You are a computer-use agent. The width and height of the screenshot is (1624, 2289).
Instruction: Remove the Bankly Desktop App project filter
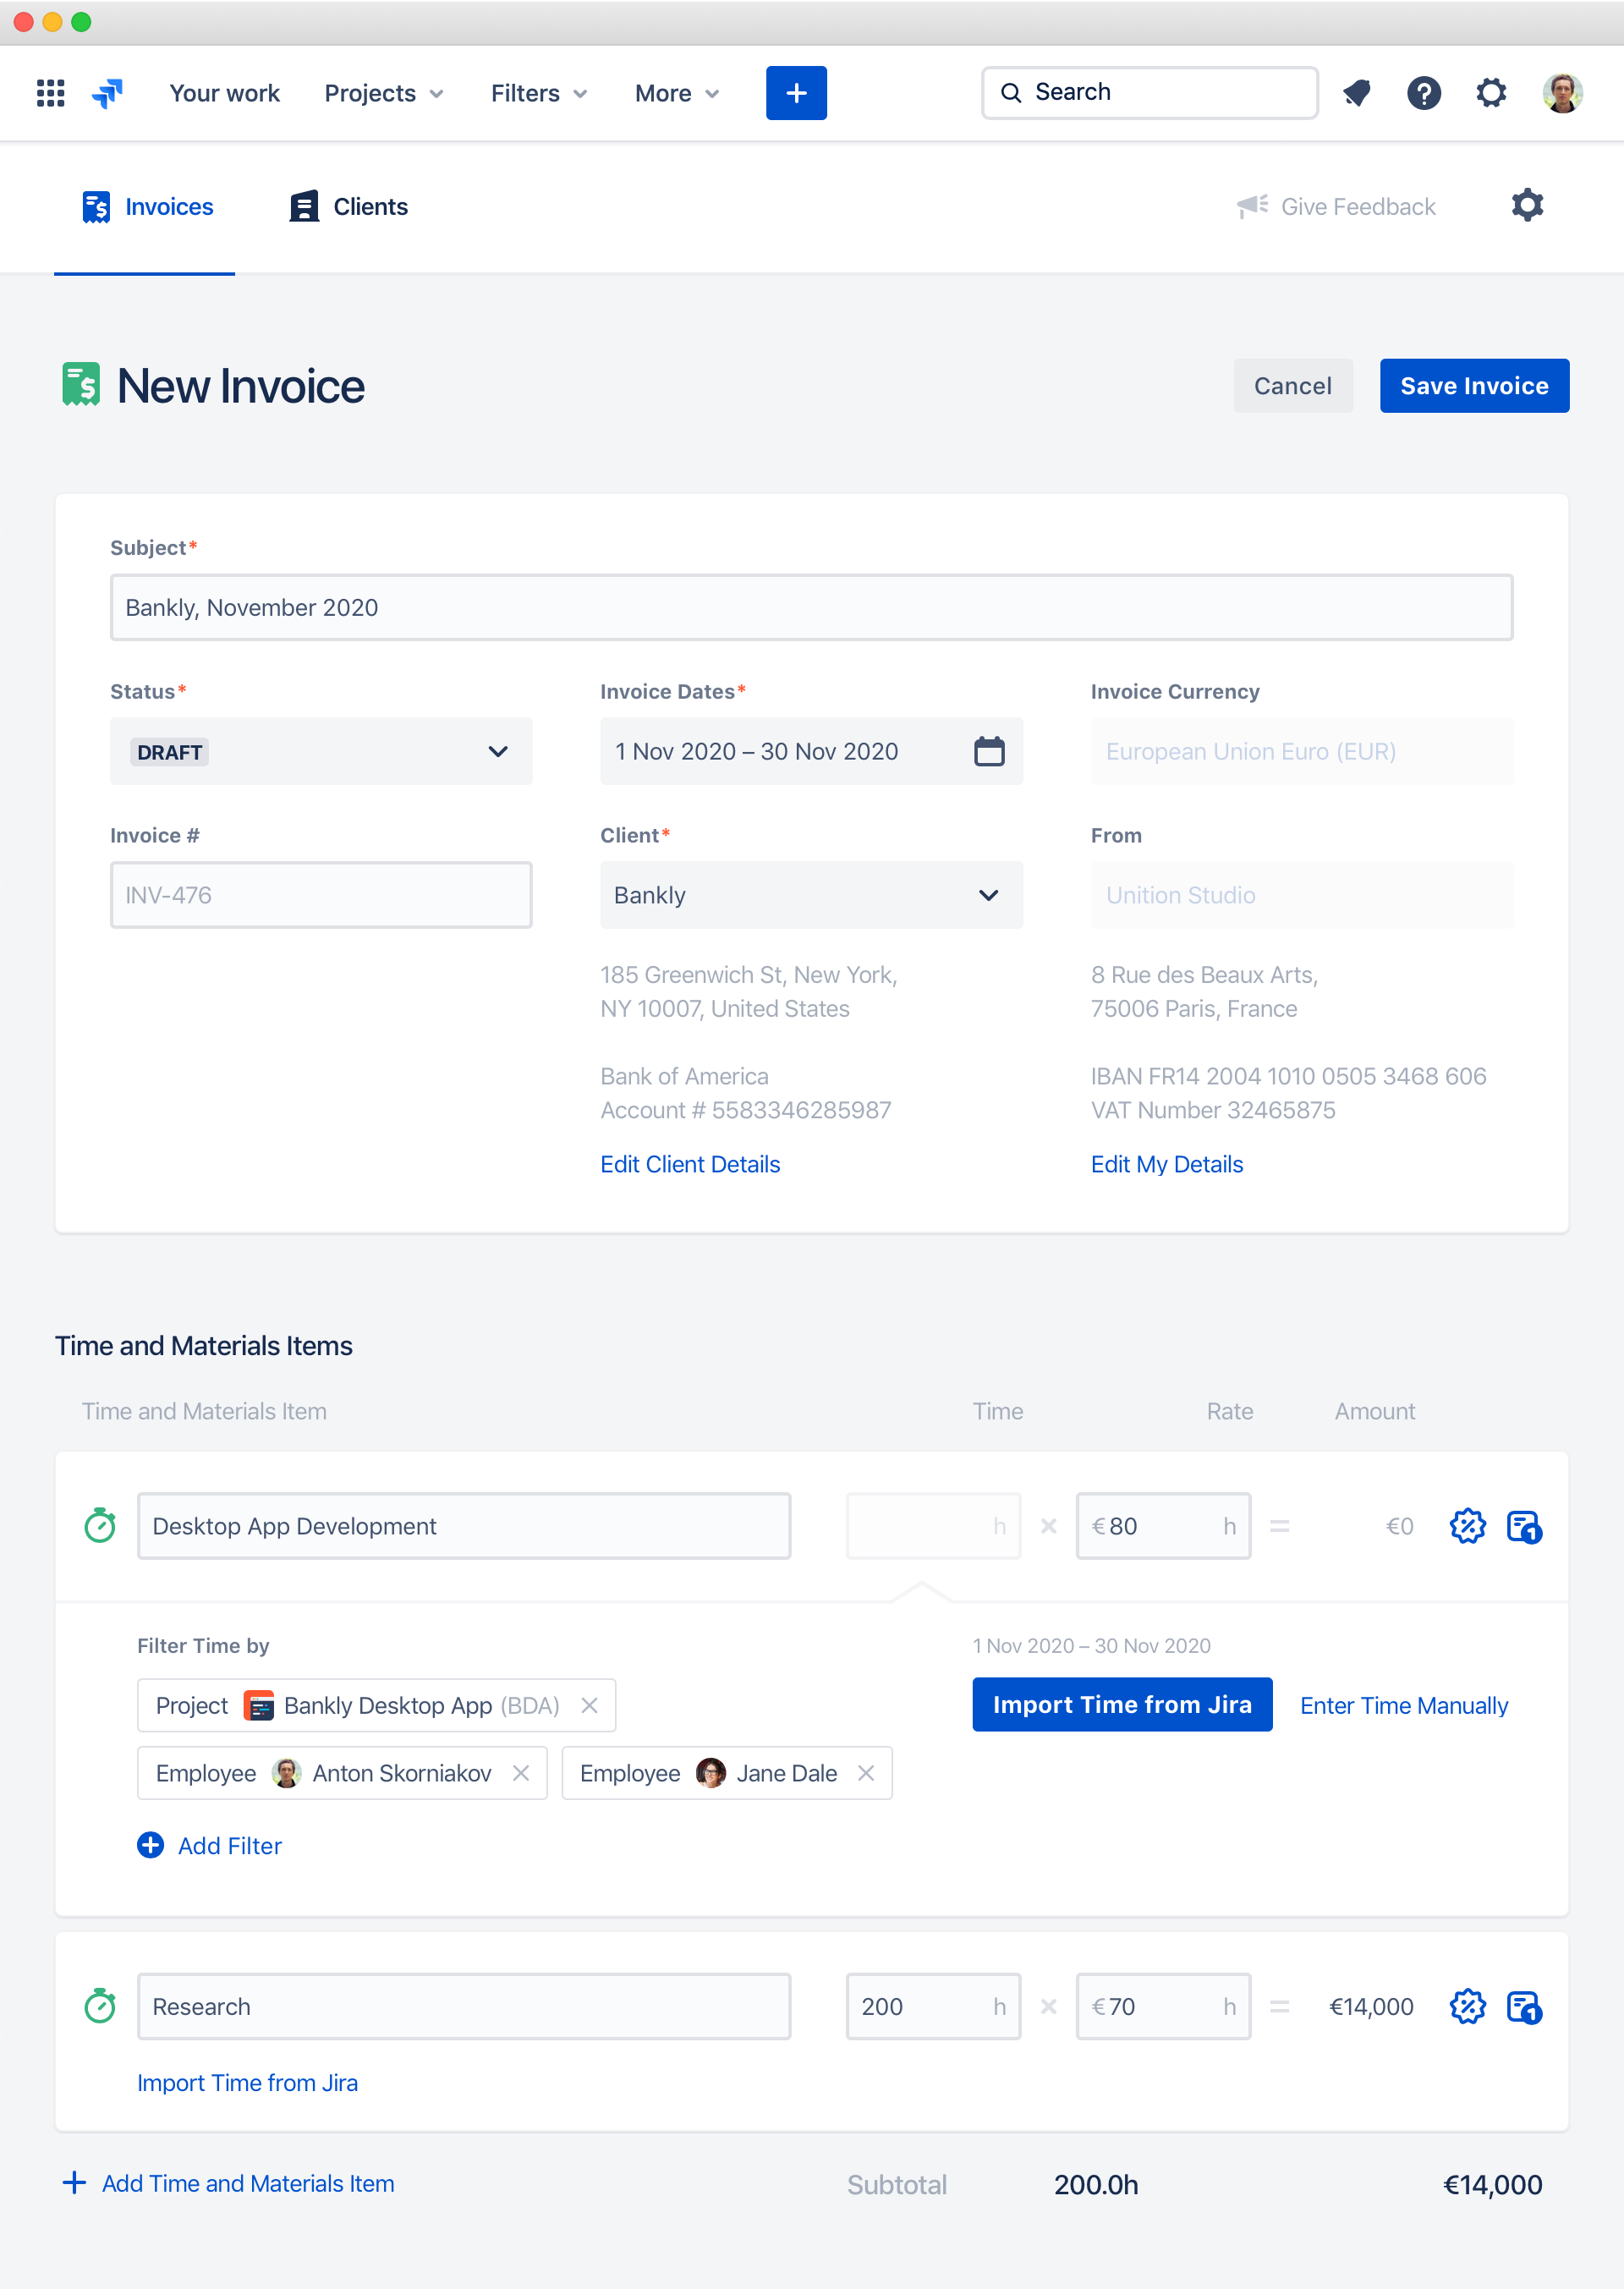click(590, 1705)
